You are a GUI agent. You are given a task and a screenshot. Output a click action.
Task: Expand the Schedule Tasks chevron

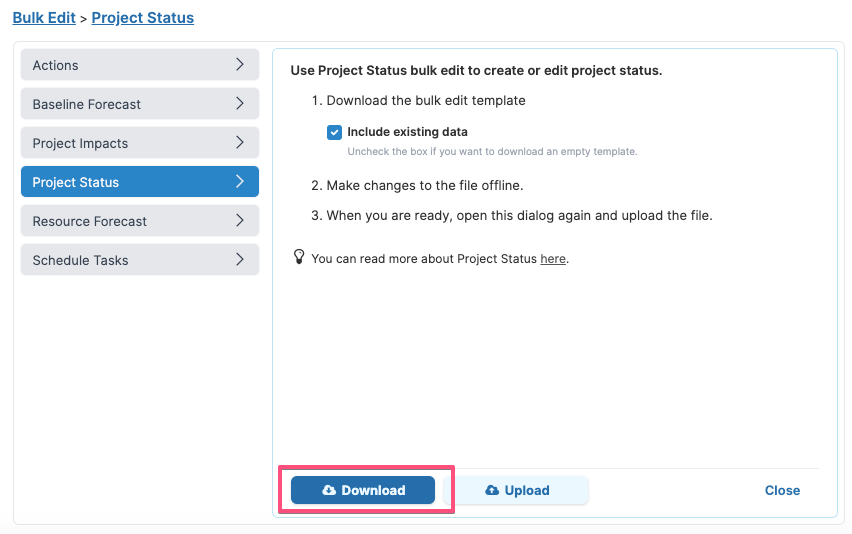point(240,260)
